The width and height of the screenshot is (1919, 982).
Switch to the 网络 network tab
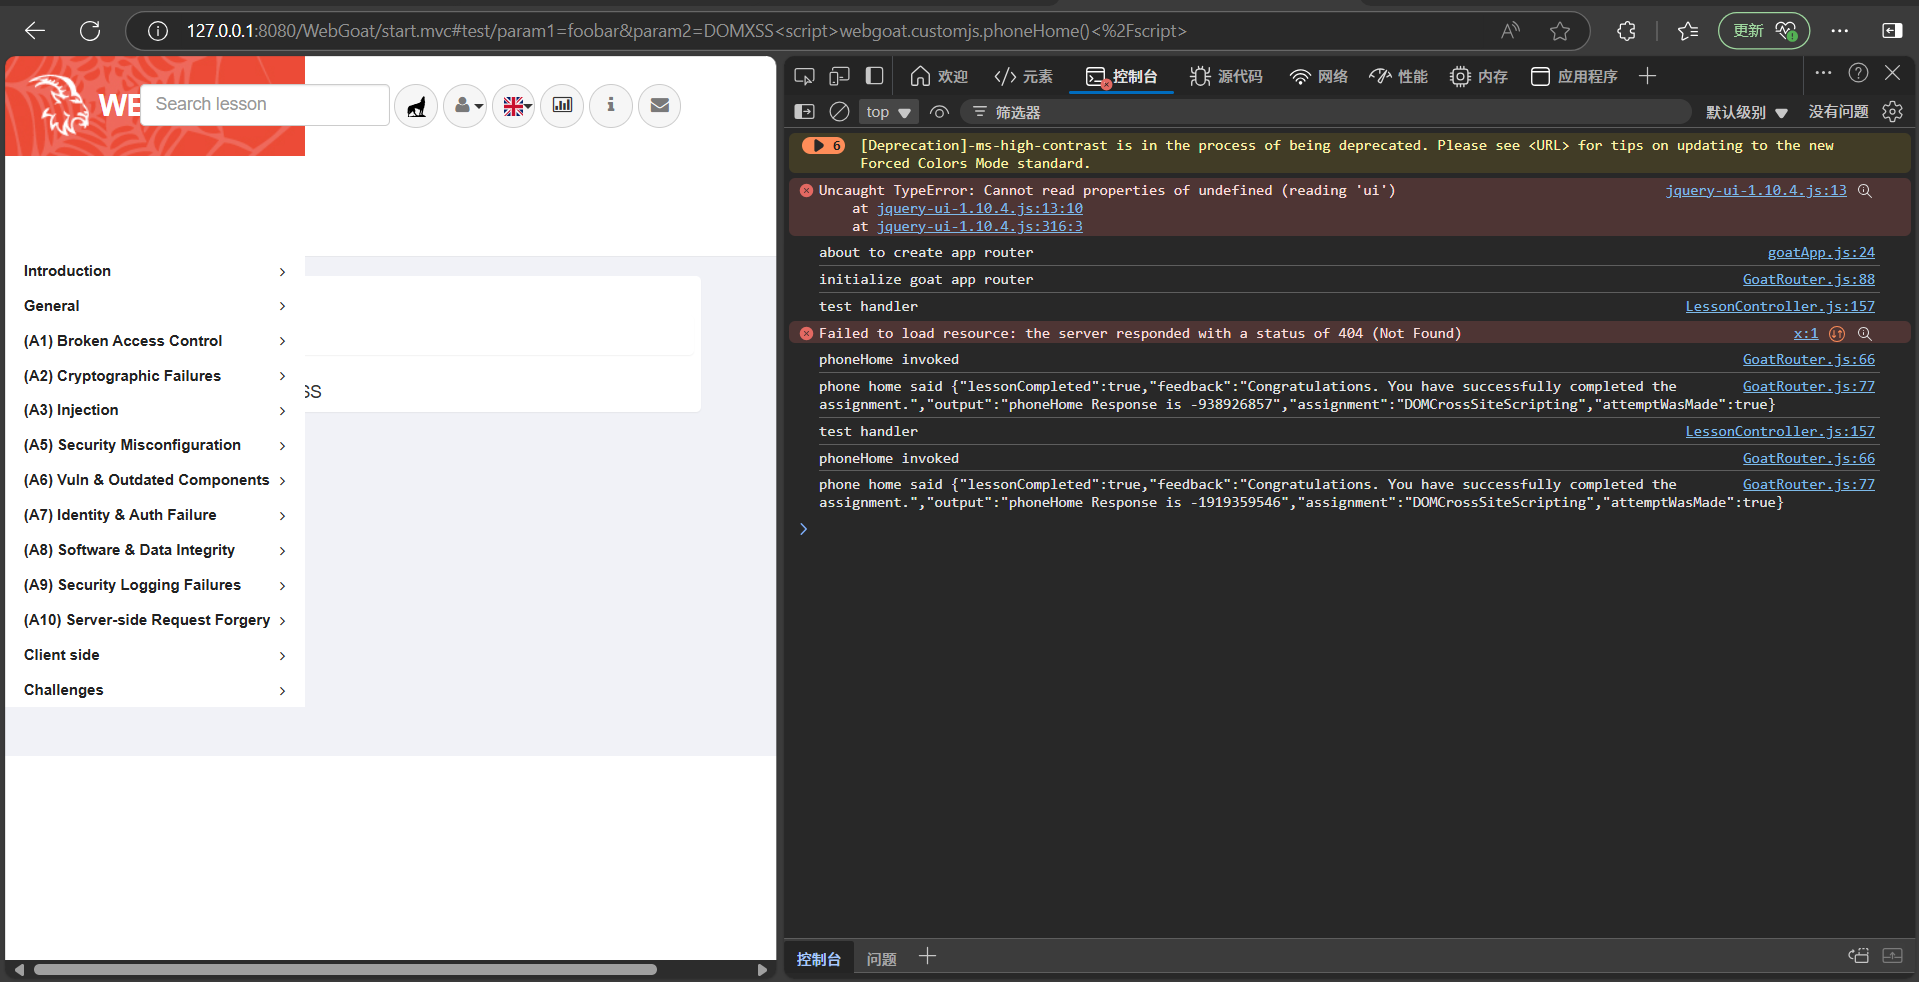coord(1319,76)
